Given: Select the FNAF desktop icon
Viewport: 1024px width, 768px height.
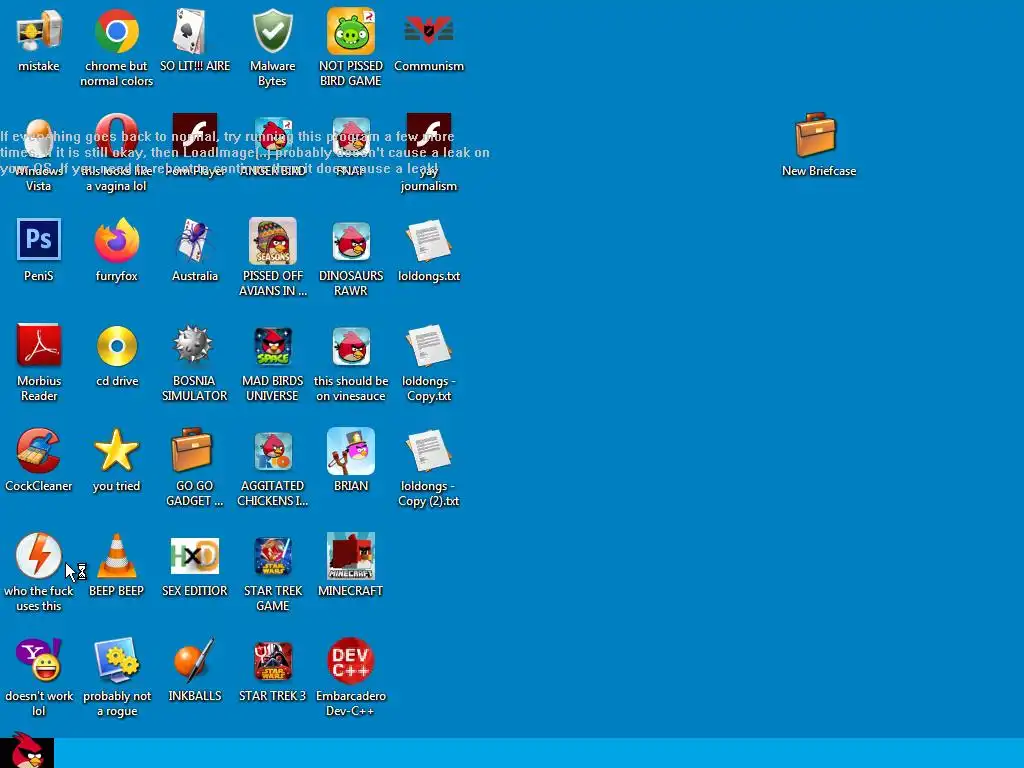Looking at the screenshot, I should [351, 136].
